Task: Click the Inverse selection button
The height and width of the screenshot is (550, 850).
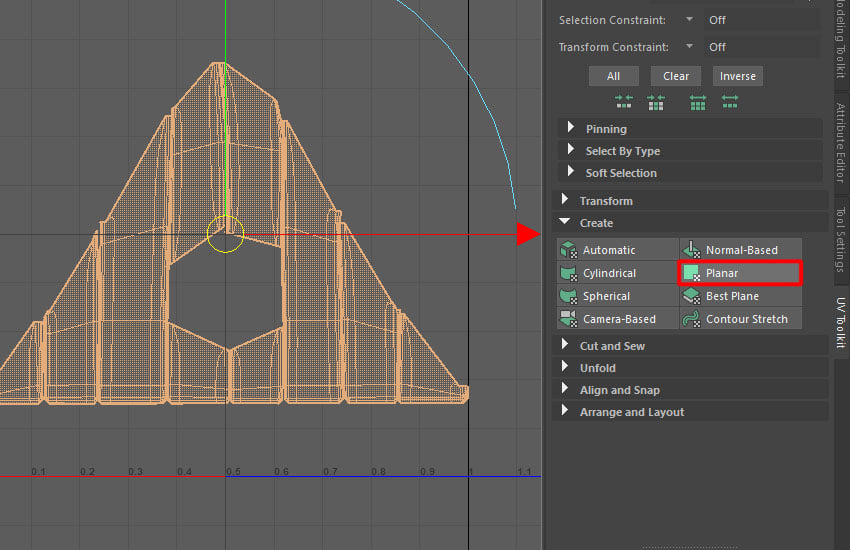Action: (x=738, y=76)
